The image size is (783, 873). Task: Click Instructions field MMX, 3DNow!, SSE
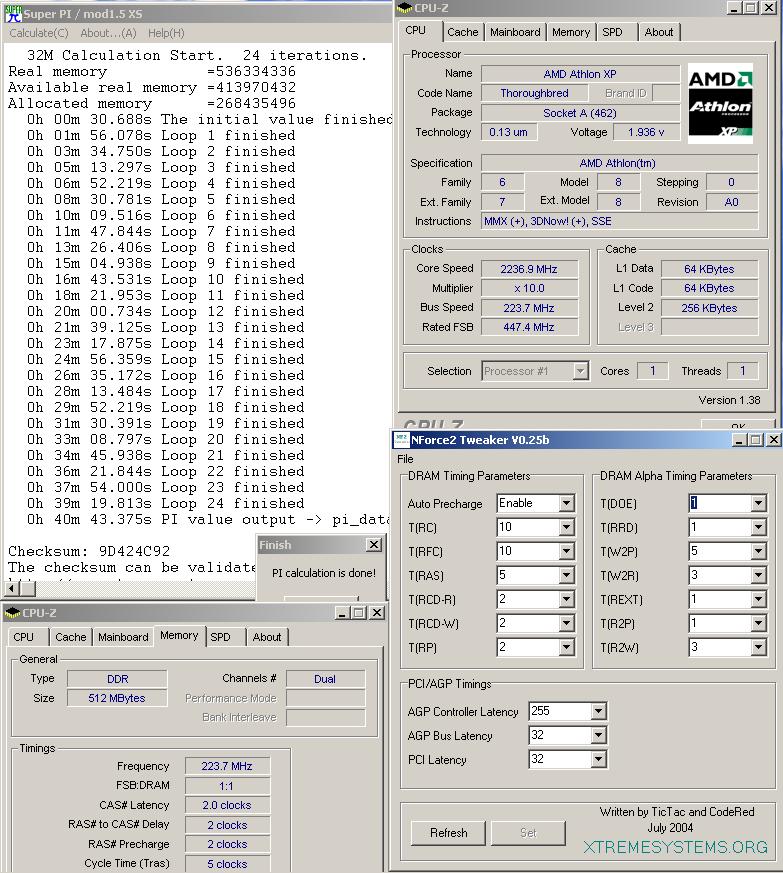click(619, 221)
